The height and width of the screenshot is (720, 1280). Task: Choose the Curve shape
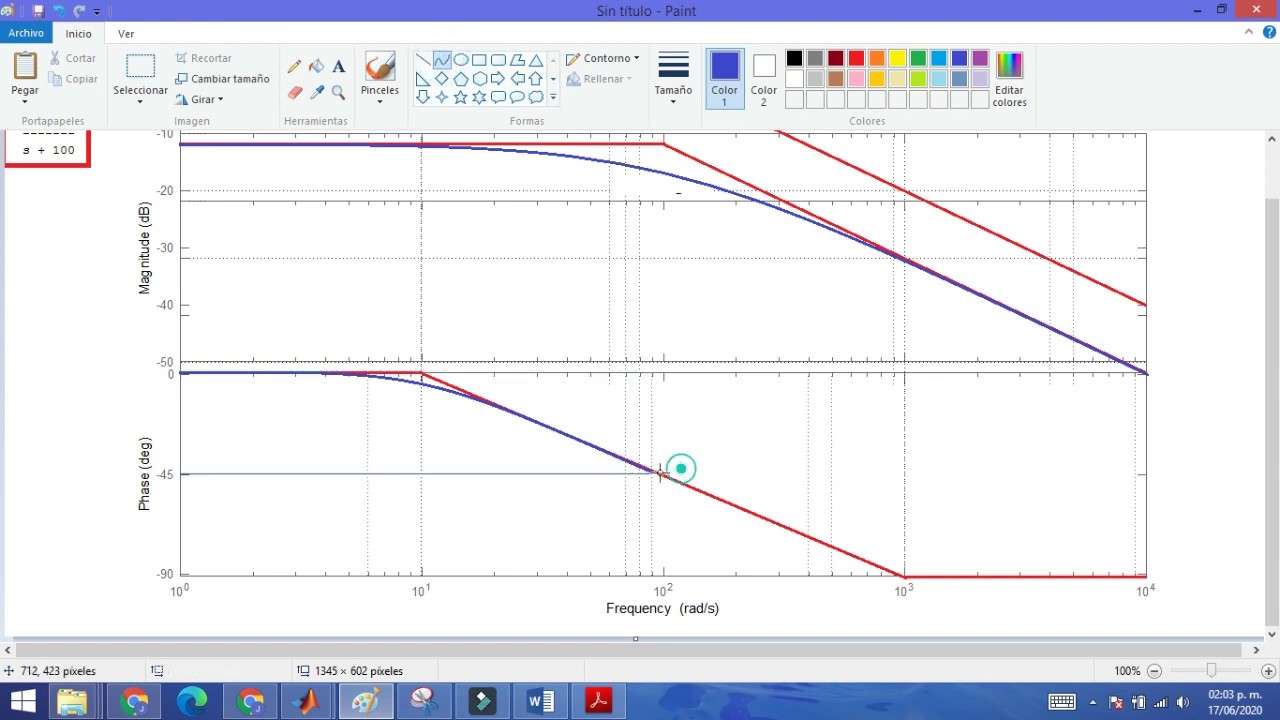442,60
